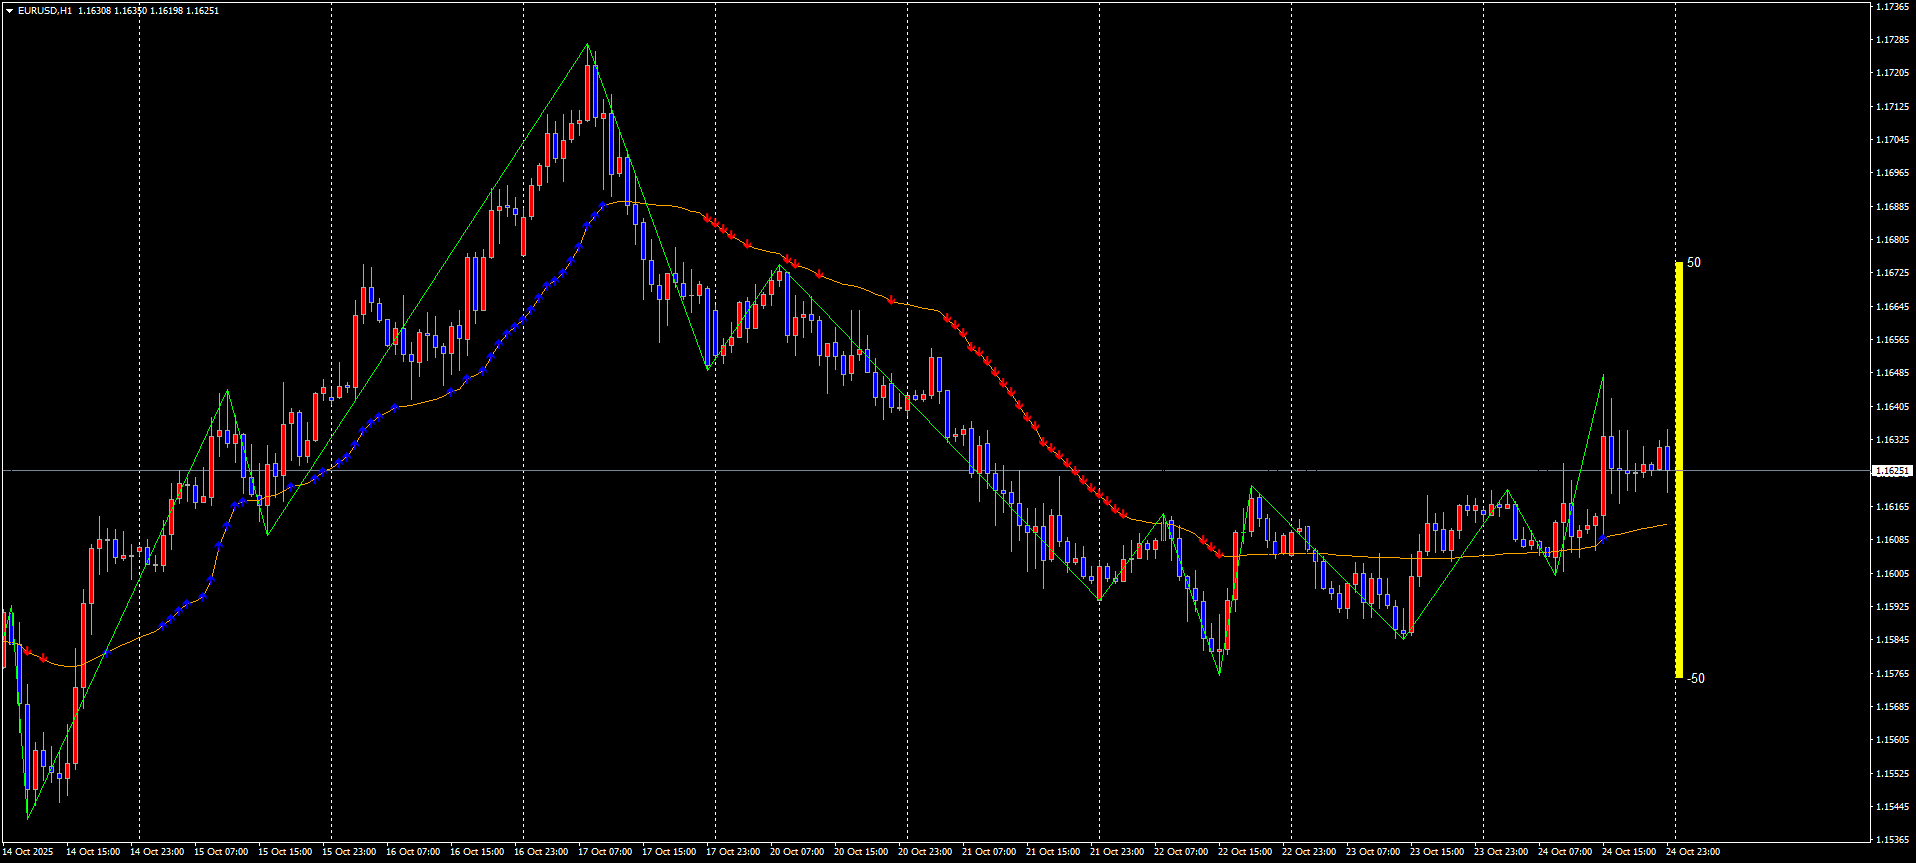Select the current price label 1.16251
The width and height of the screenshot is (1916, 863).
(1891, 470)
